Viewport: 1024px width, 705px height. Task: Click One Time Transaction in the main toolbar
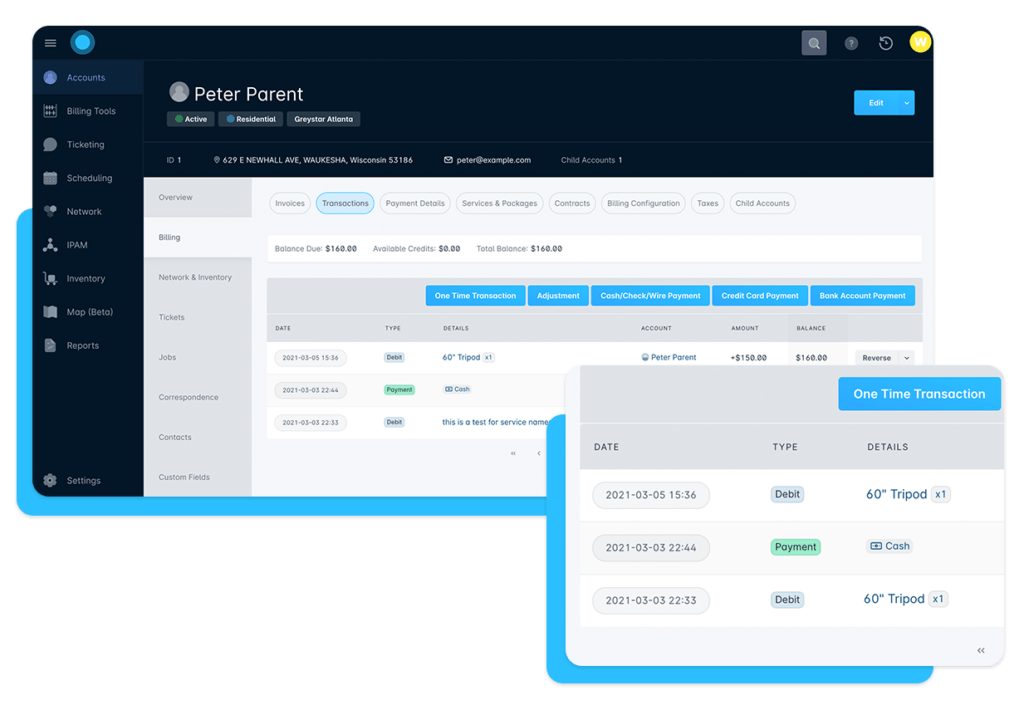point(475,296)
